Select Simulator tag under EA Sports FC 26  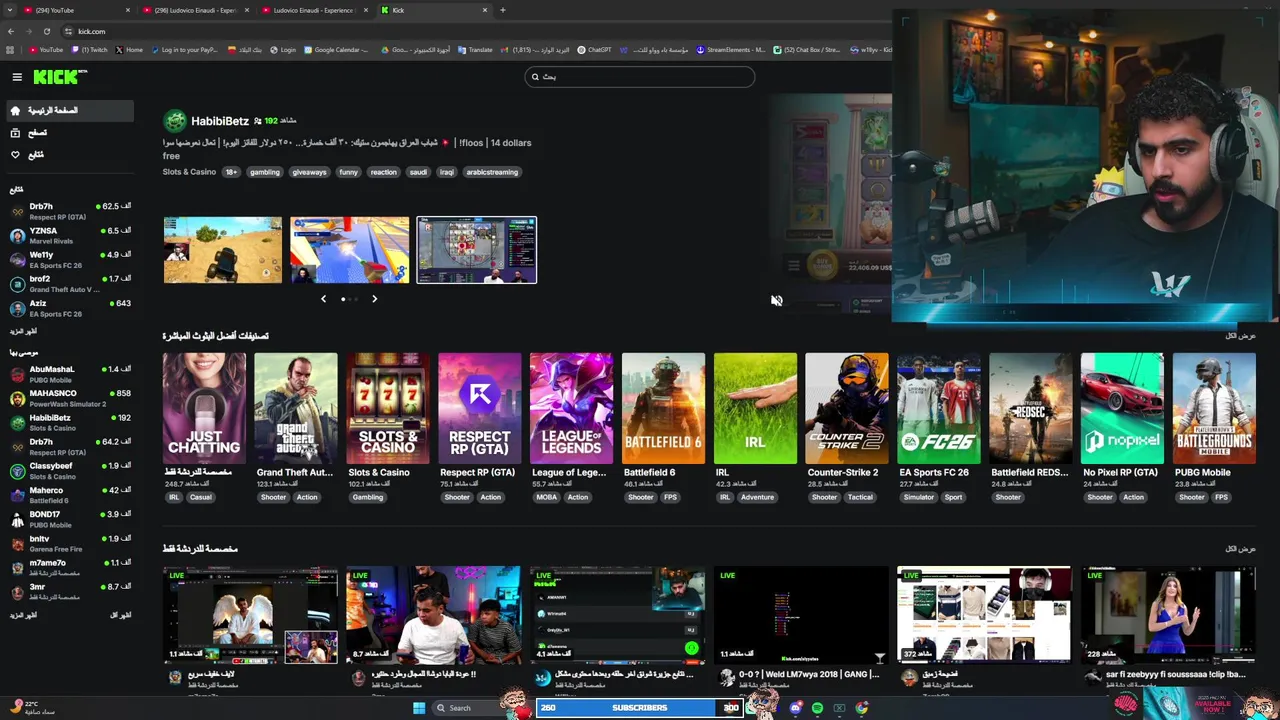919,497
